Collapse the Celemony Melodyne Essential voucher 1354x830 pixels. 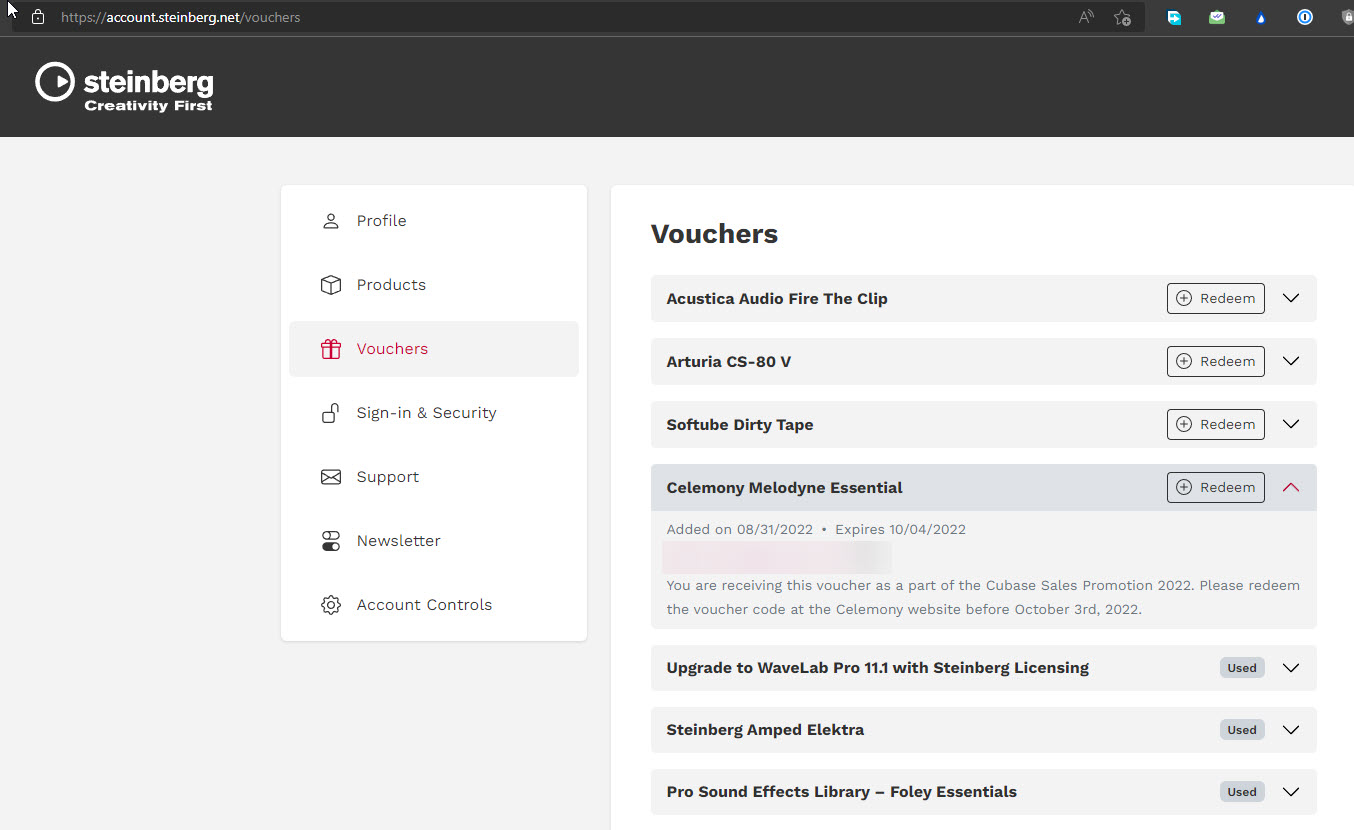pyautogui.click(x=1291, y=487)
